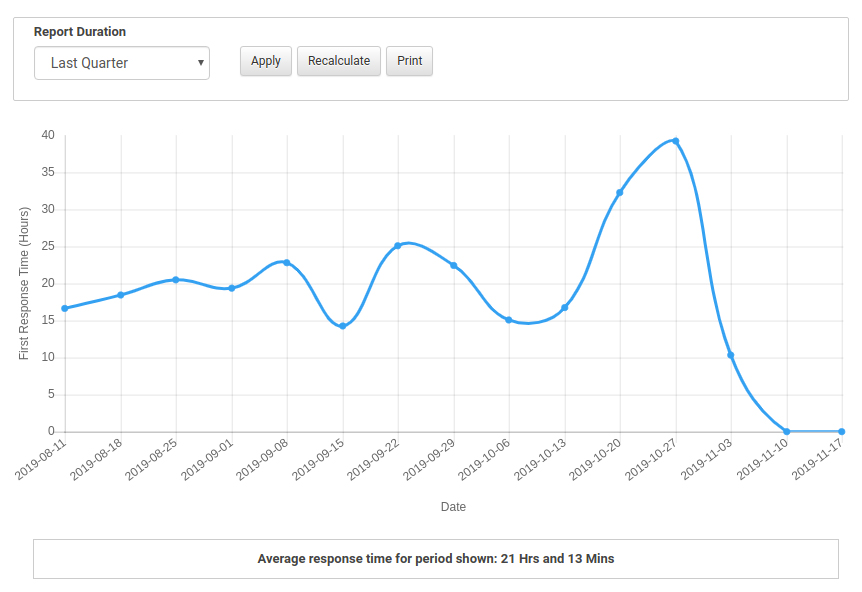862x592 pixels.
Task: Open the Report Duration dropdown
Action: [122, 63]
